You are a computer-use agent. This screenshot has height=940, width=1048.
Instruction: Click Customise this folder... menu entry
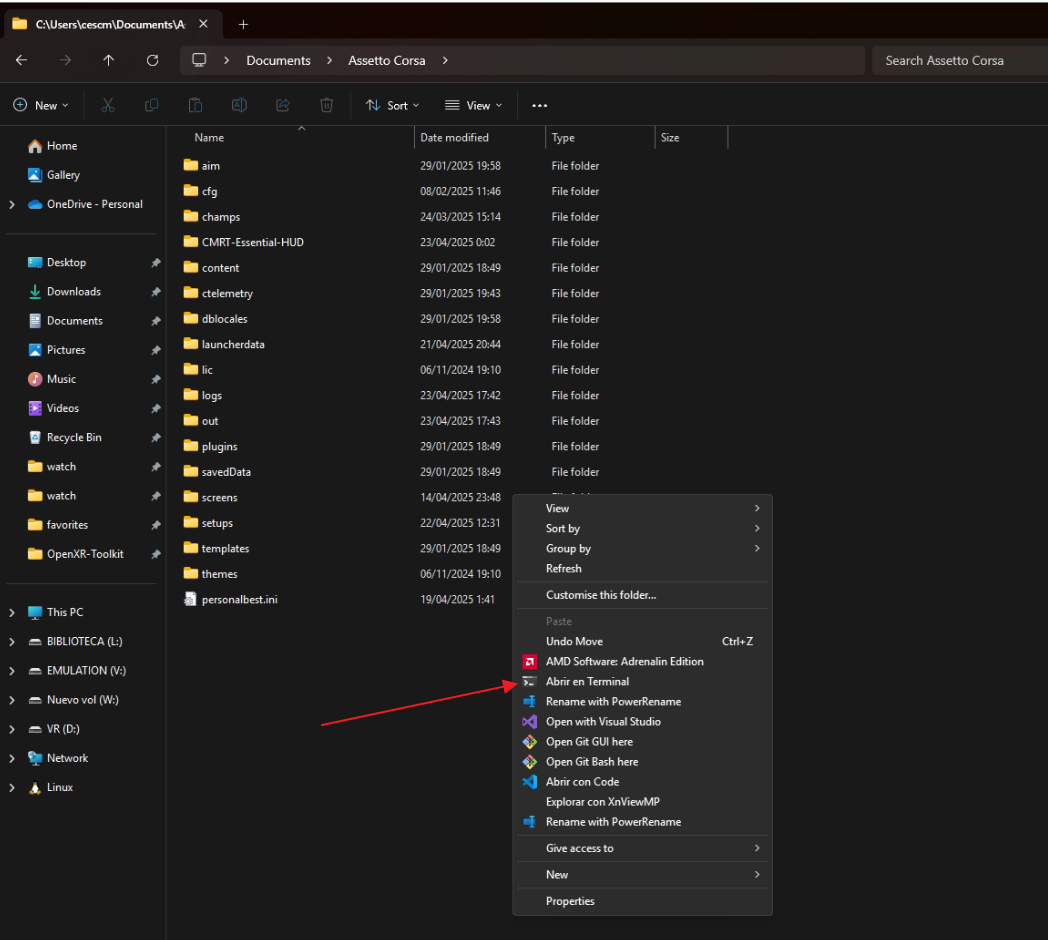coord(601,595)
